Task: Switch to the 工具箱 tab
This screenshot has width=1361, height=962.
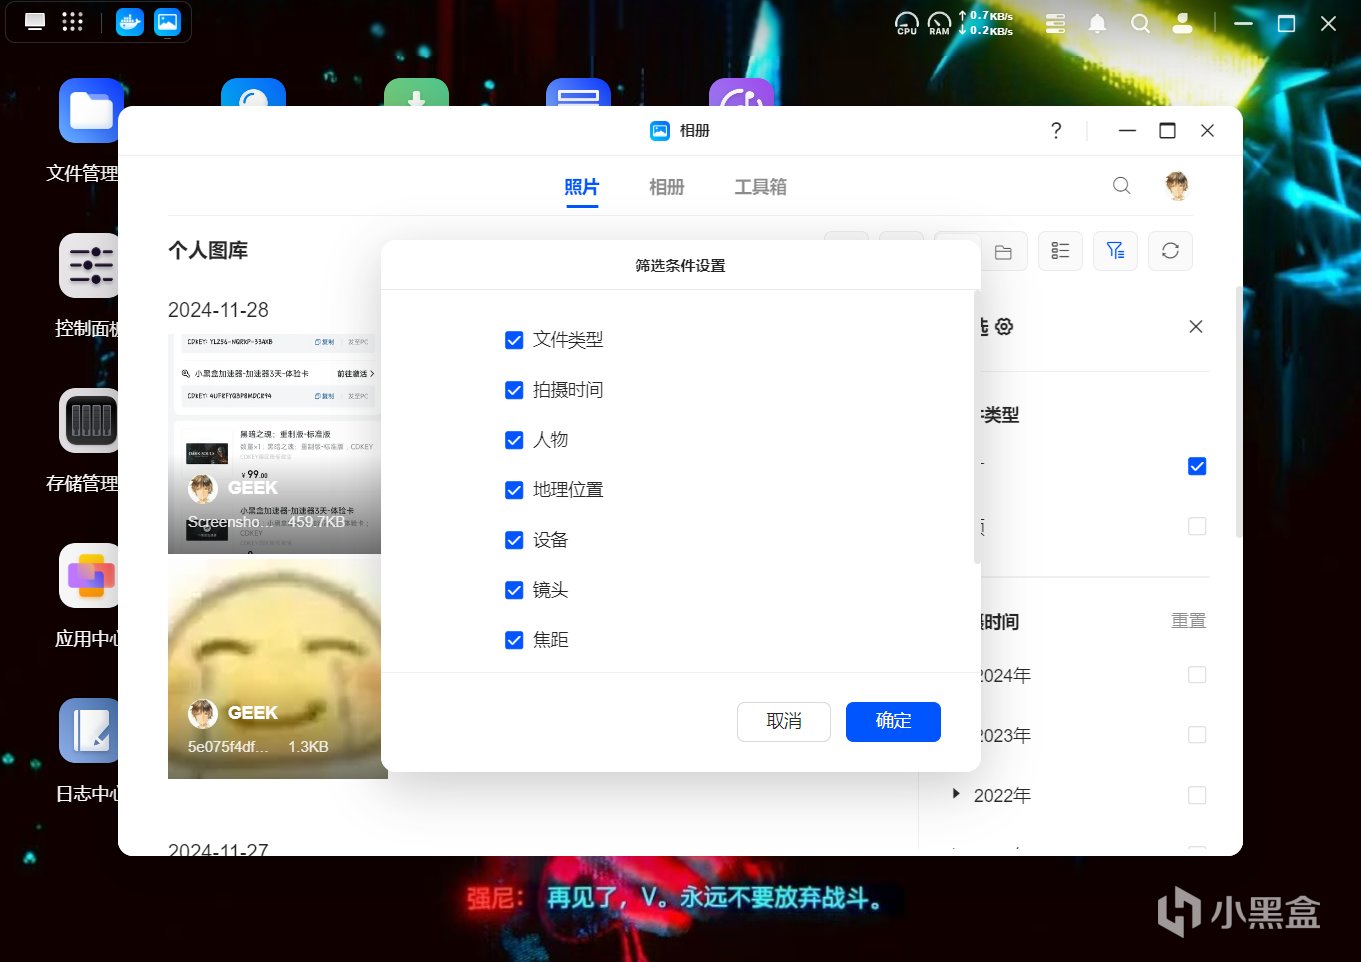Action: click(x=760, y=187)
